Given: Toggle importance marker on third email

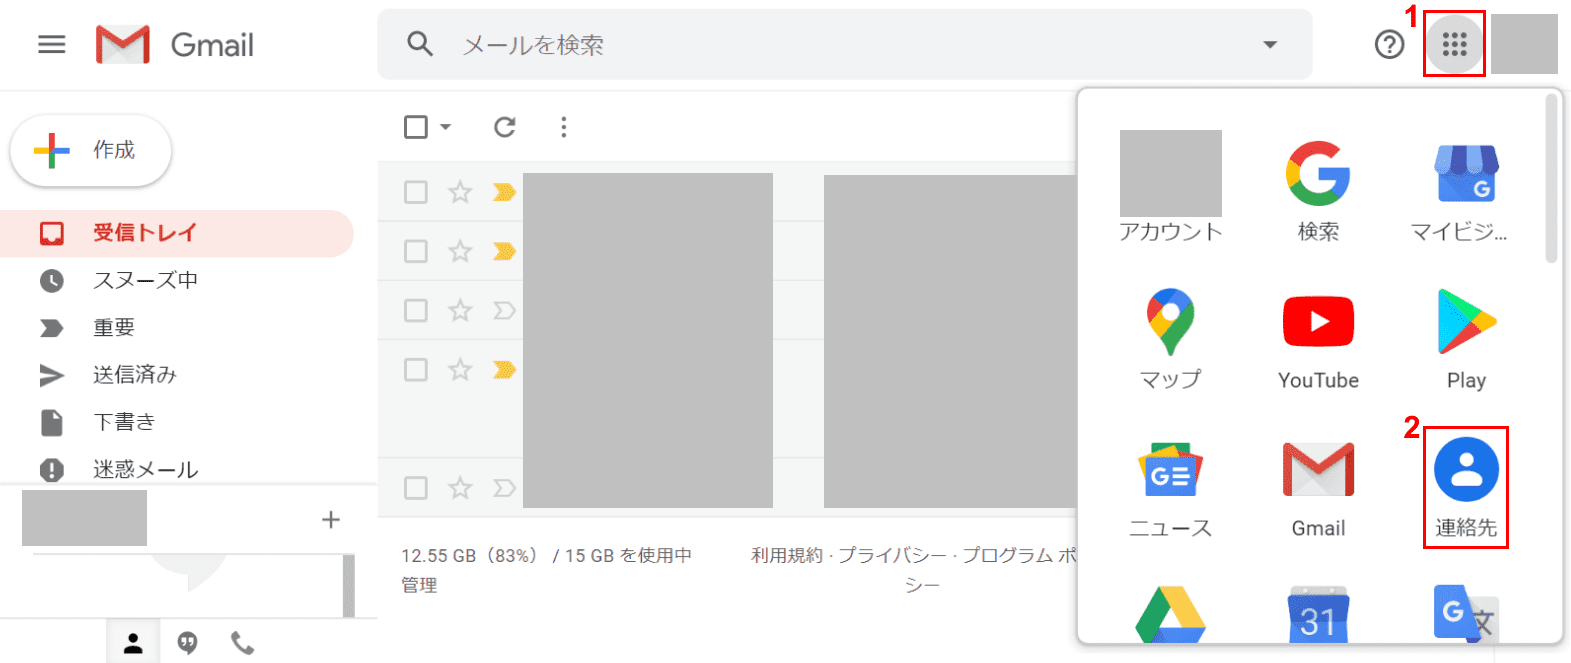Looking at the screenshot, I should click(504, 310).
